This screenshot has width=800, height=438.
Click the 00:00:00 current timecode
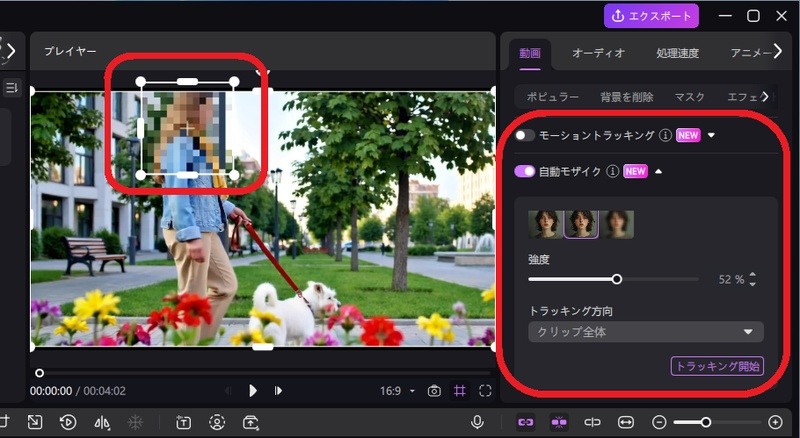[51, 391]
